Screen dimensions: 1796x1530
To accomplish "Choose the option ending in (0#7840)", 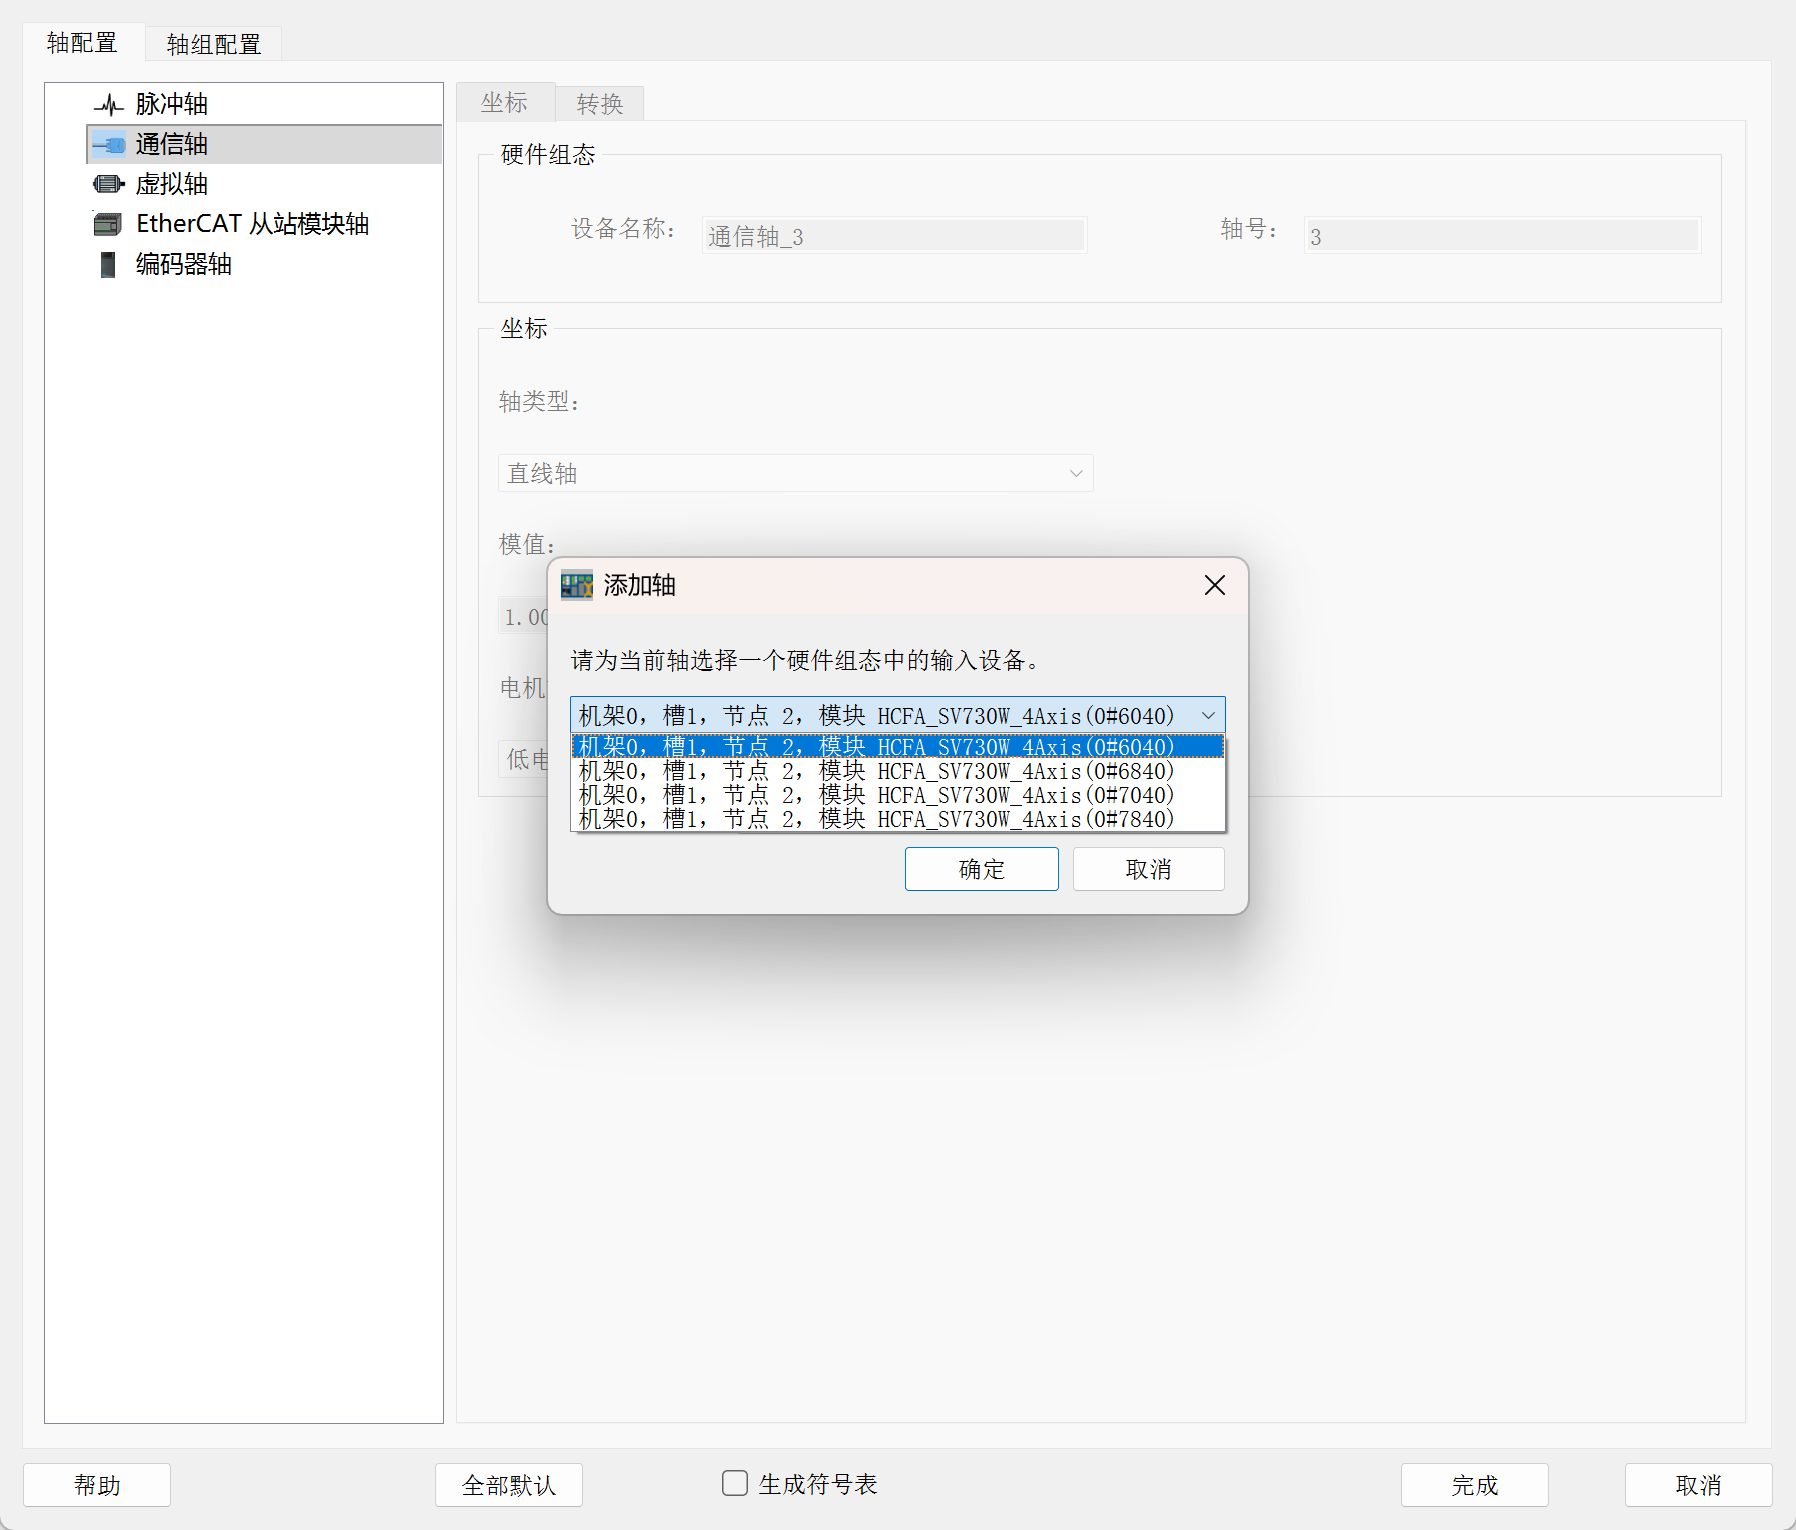I will point(898,819).
